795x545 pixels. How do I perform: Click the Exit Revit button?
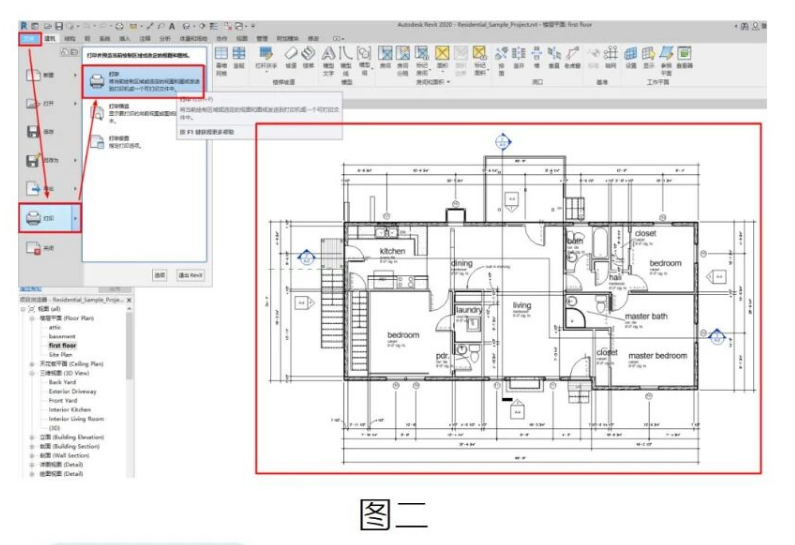tap(191, 275)
